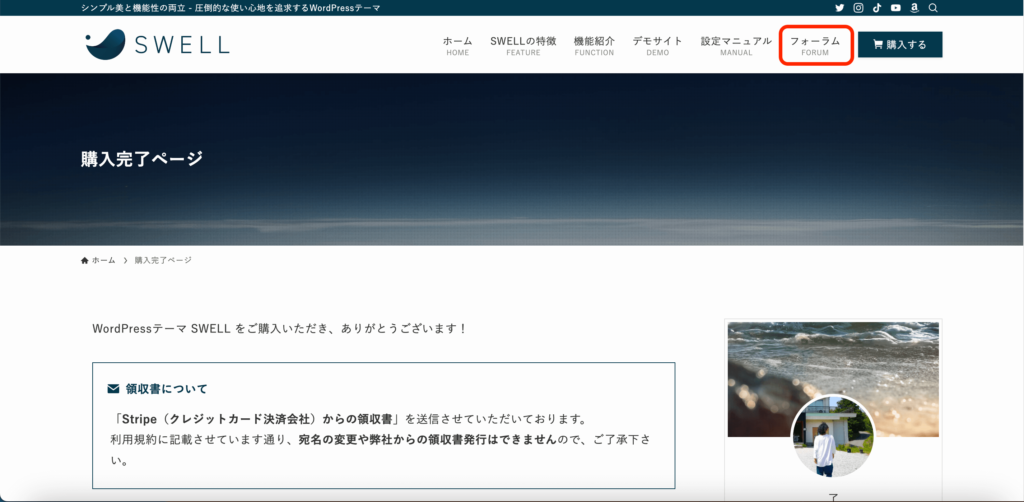Click the 領収書について heading
1024x502 pixels.
click(167, 389)
